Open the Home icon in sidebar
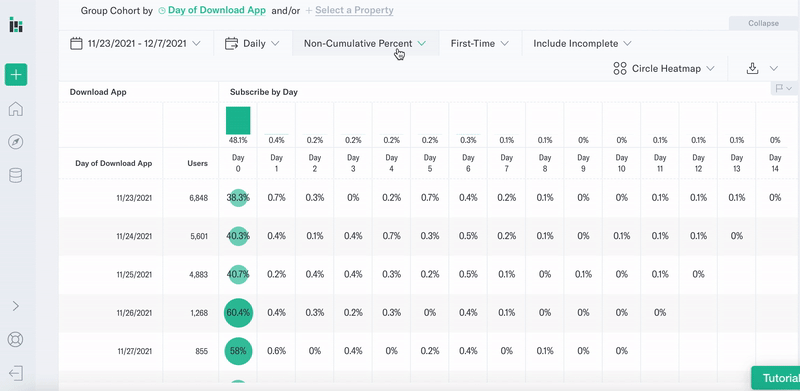800x391 pixels. 16,109
